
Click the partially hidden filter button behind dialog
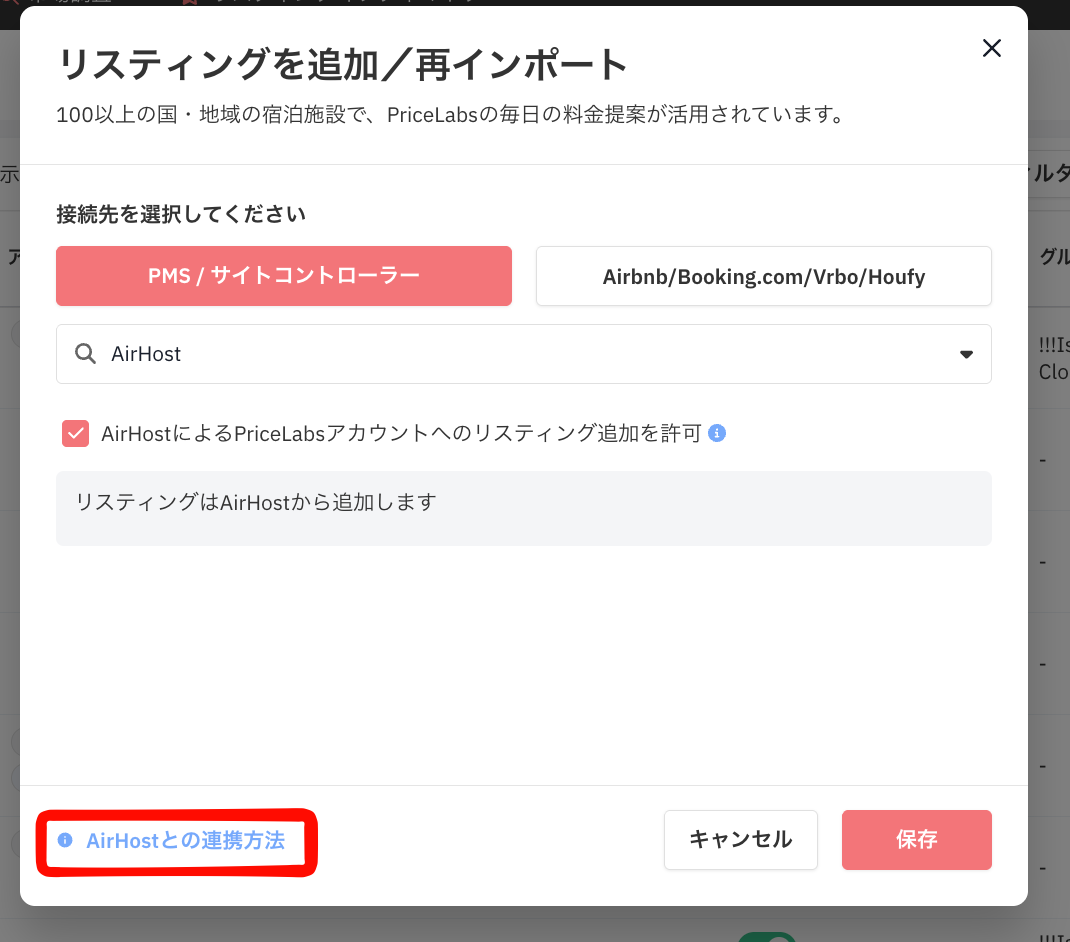(x=1049, y=173)
